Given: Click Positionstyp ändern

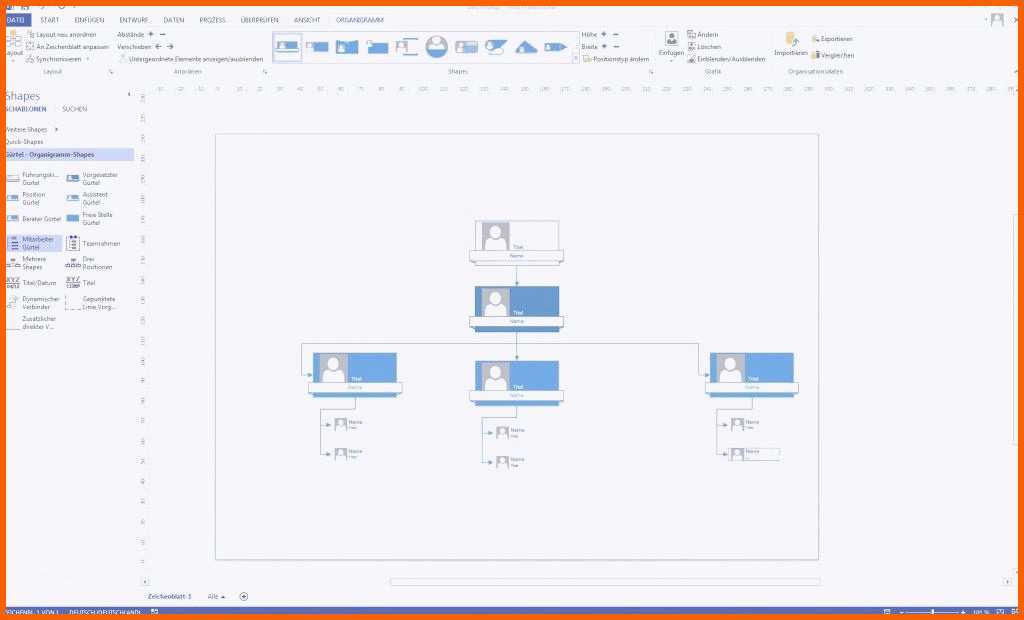Looking at the screenshot, I should click(615, 59).
